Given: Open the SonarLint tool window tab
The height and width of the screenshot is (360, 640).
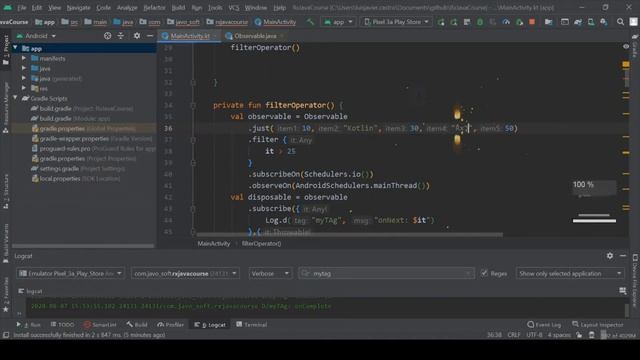Looking at the screenshot, I should [100, 324].
